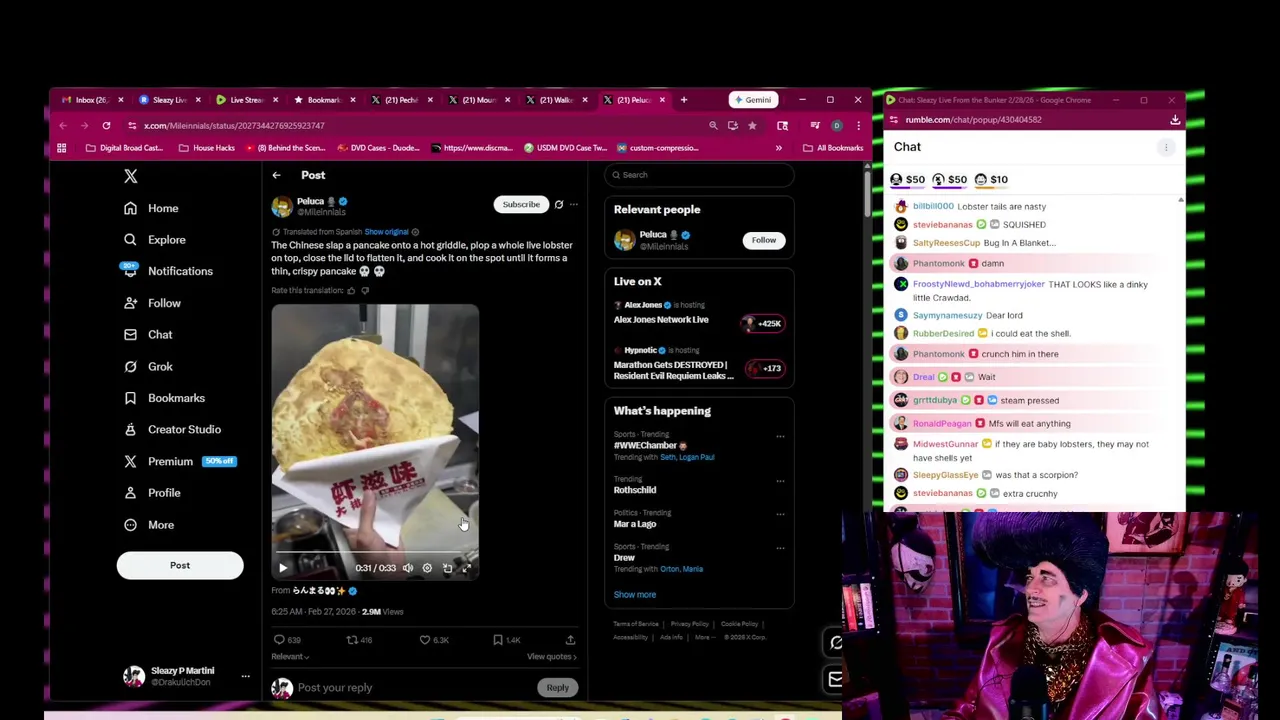Rate translation thumbs down
Screen dimensions: 1280x720
tap(365, 291)
